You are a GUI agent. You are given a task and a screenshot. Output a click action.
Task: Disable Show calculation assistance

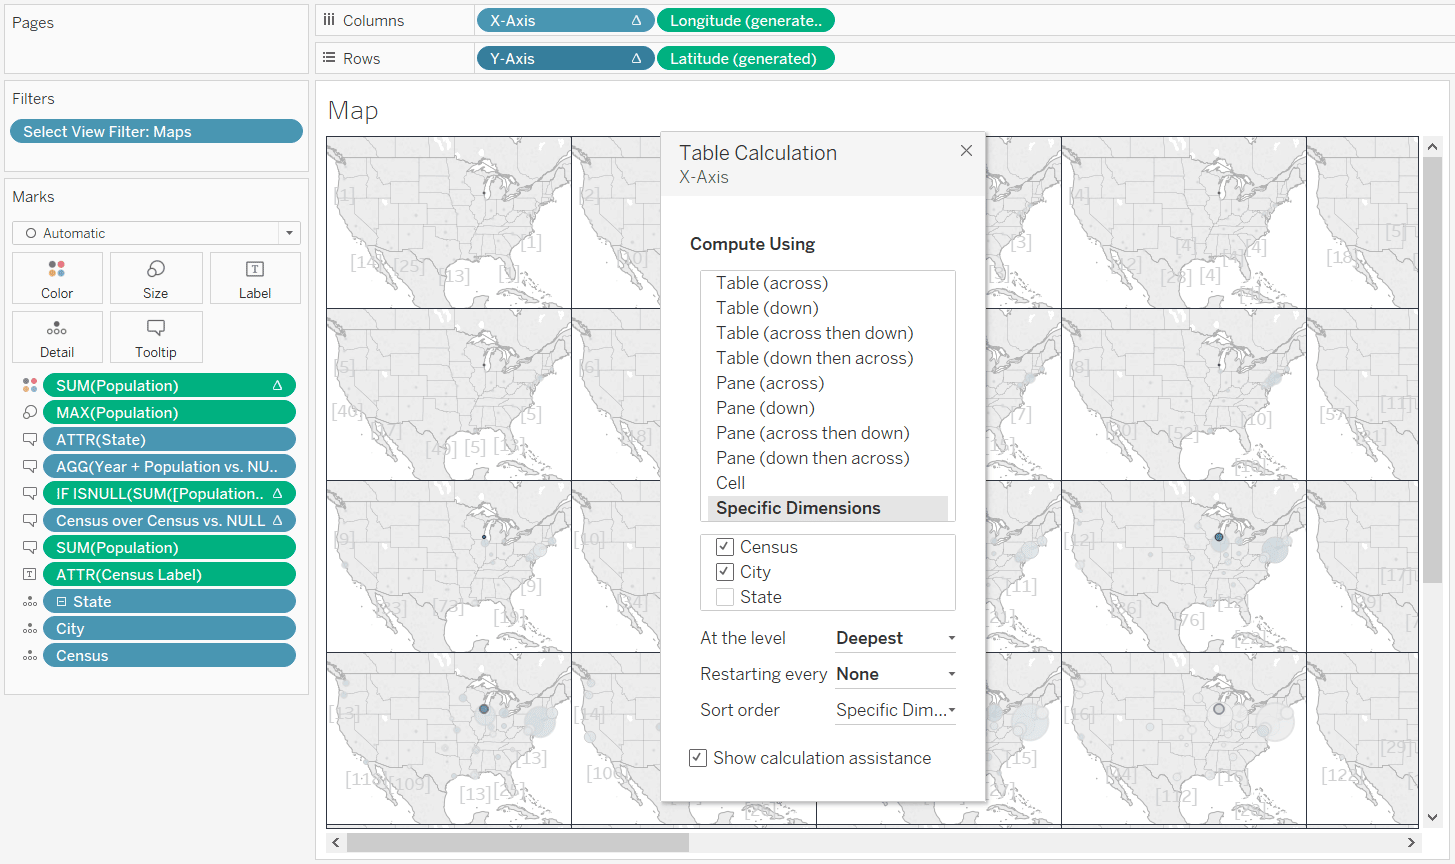[x=698, y=757]
